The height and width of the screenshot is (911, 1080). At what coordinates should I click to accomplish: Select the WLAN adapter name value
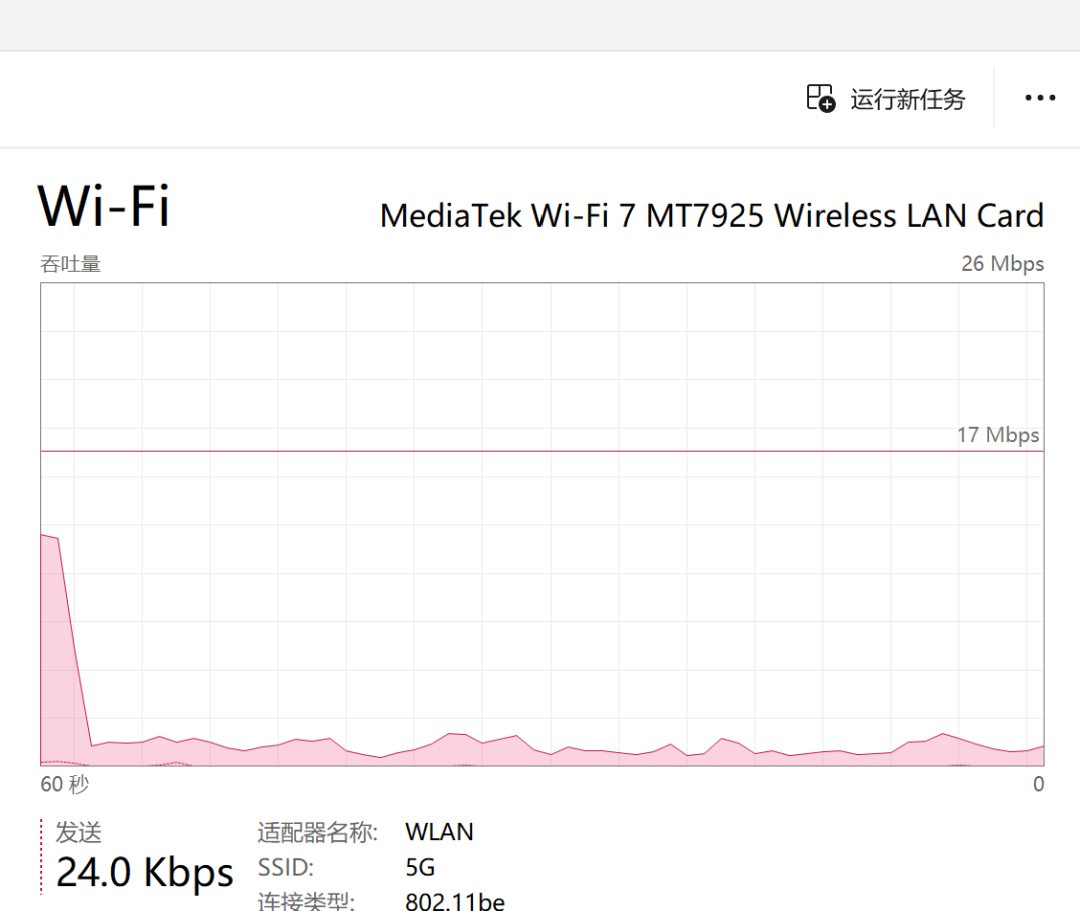[439, 832]
